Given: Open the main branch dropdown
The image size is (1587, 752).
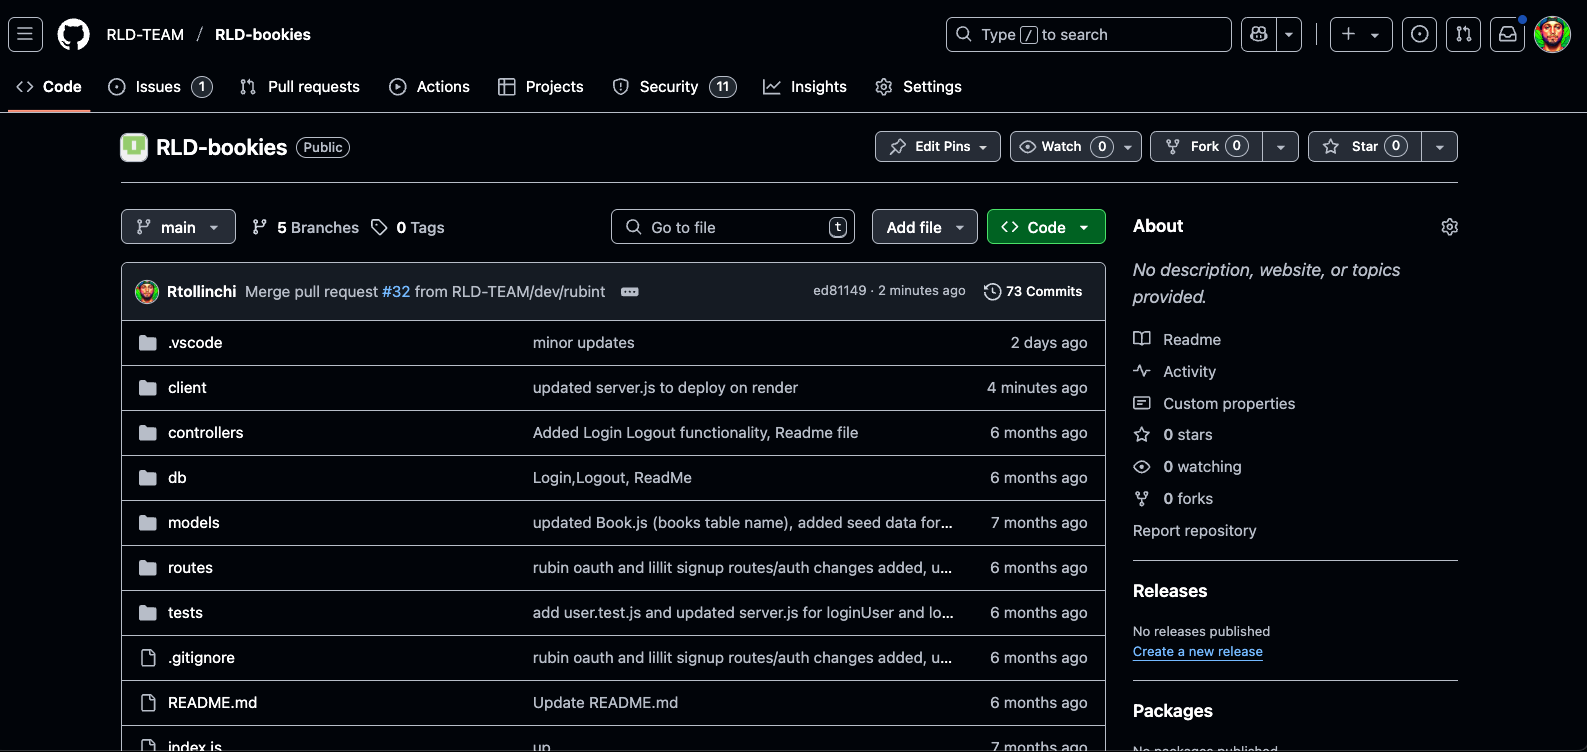Looking at the screenshot, I should click(x=178, y=227).
